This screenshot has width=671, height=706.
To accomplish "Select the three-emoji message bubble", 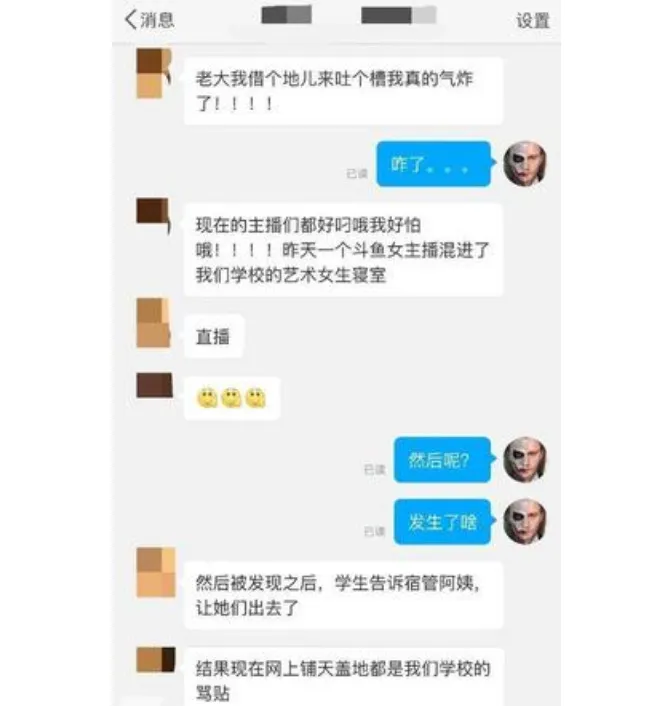I will 231,398.
